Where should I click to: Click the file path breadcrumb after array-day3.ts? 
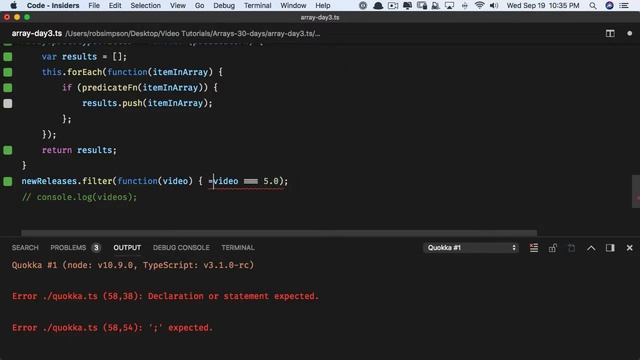tap(193, 33)
